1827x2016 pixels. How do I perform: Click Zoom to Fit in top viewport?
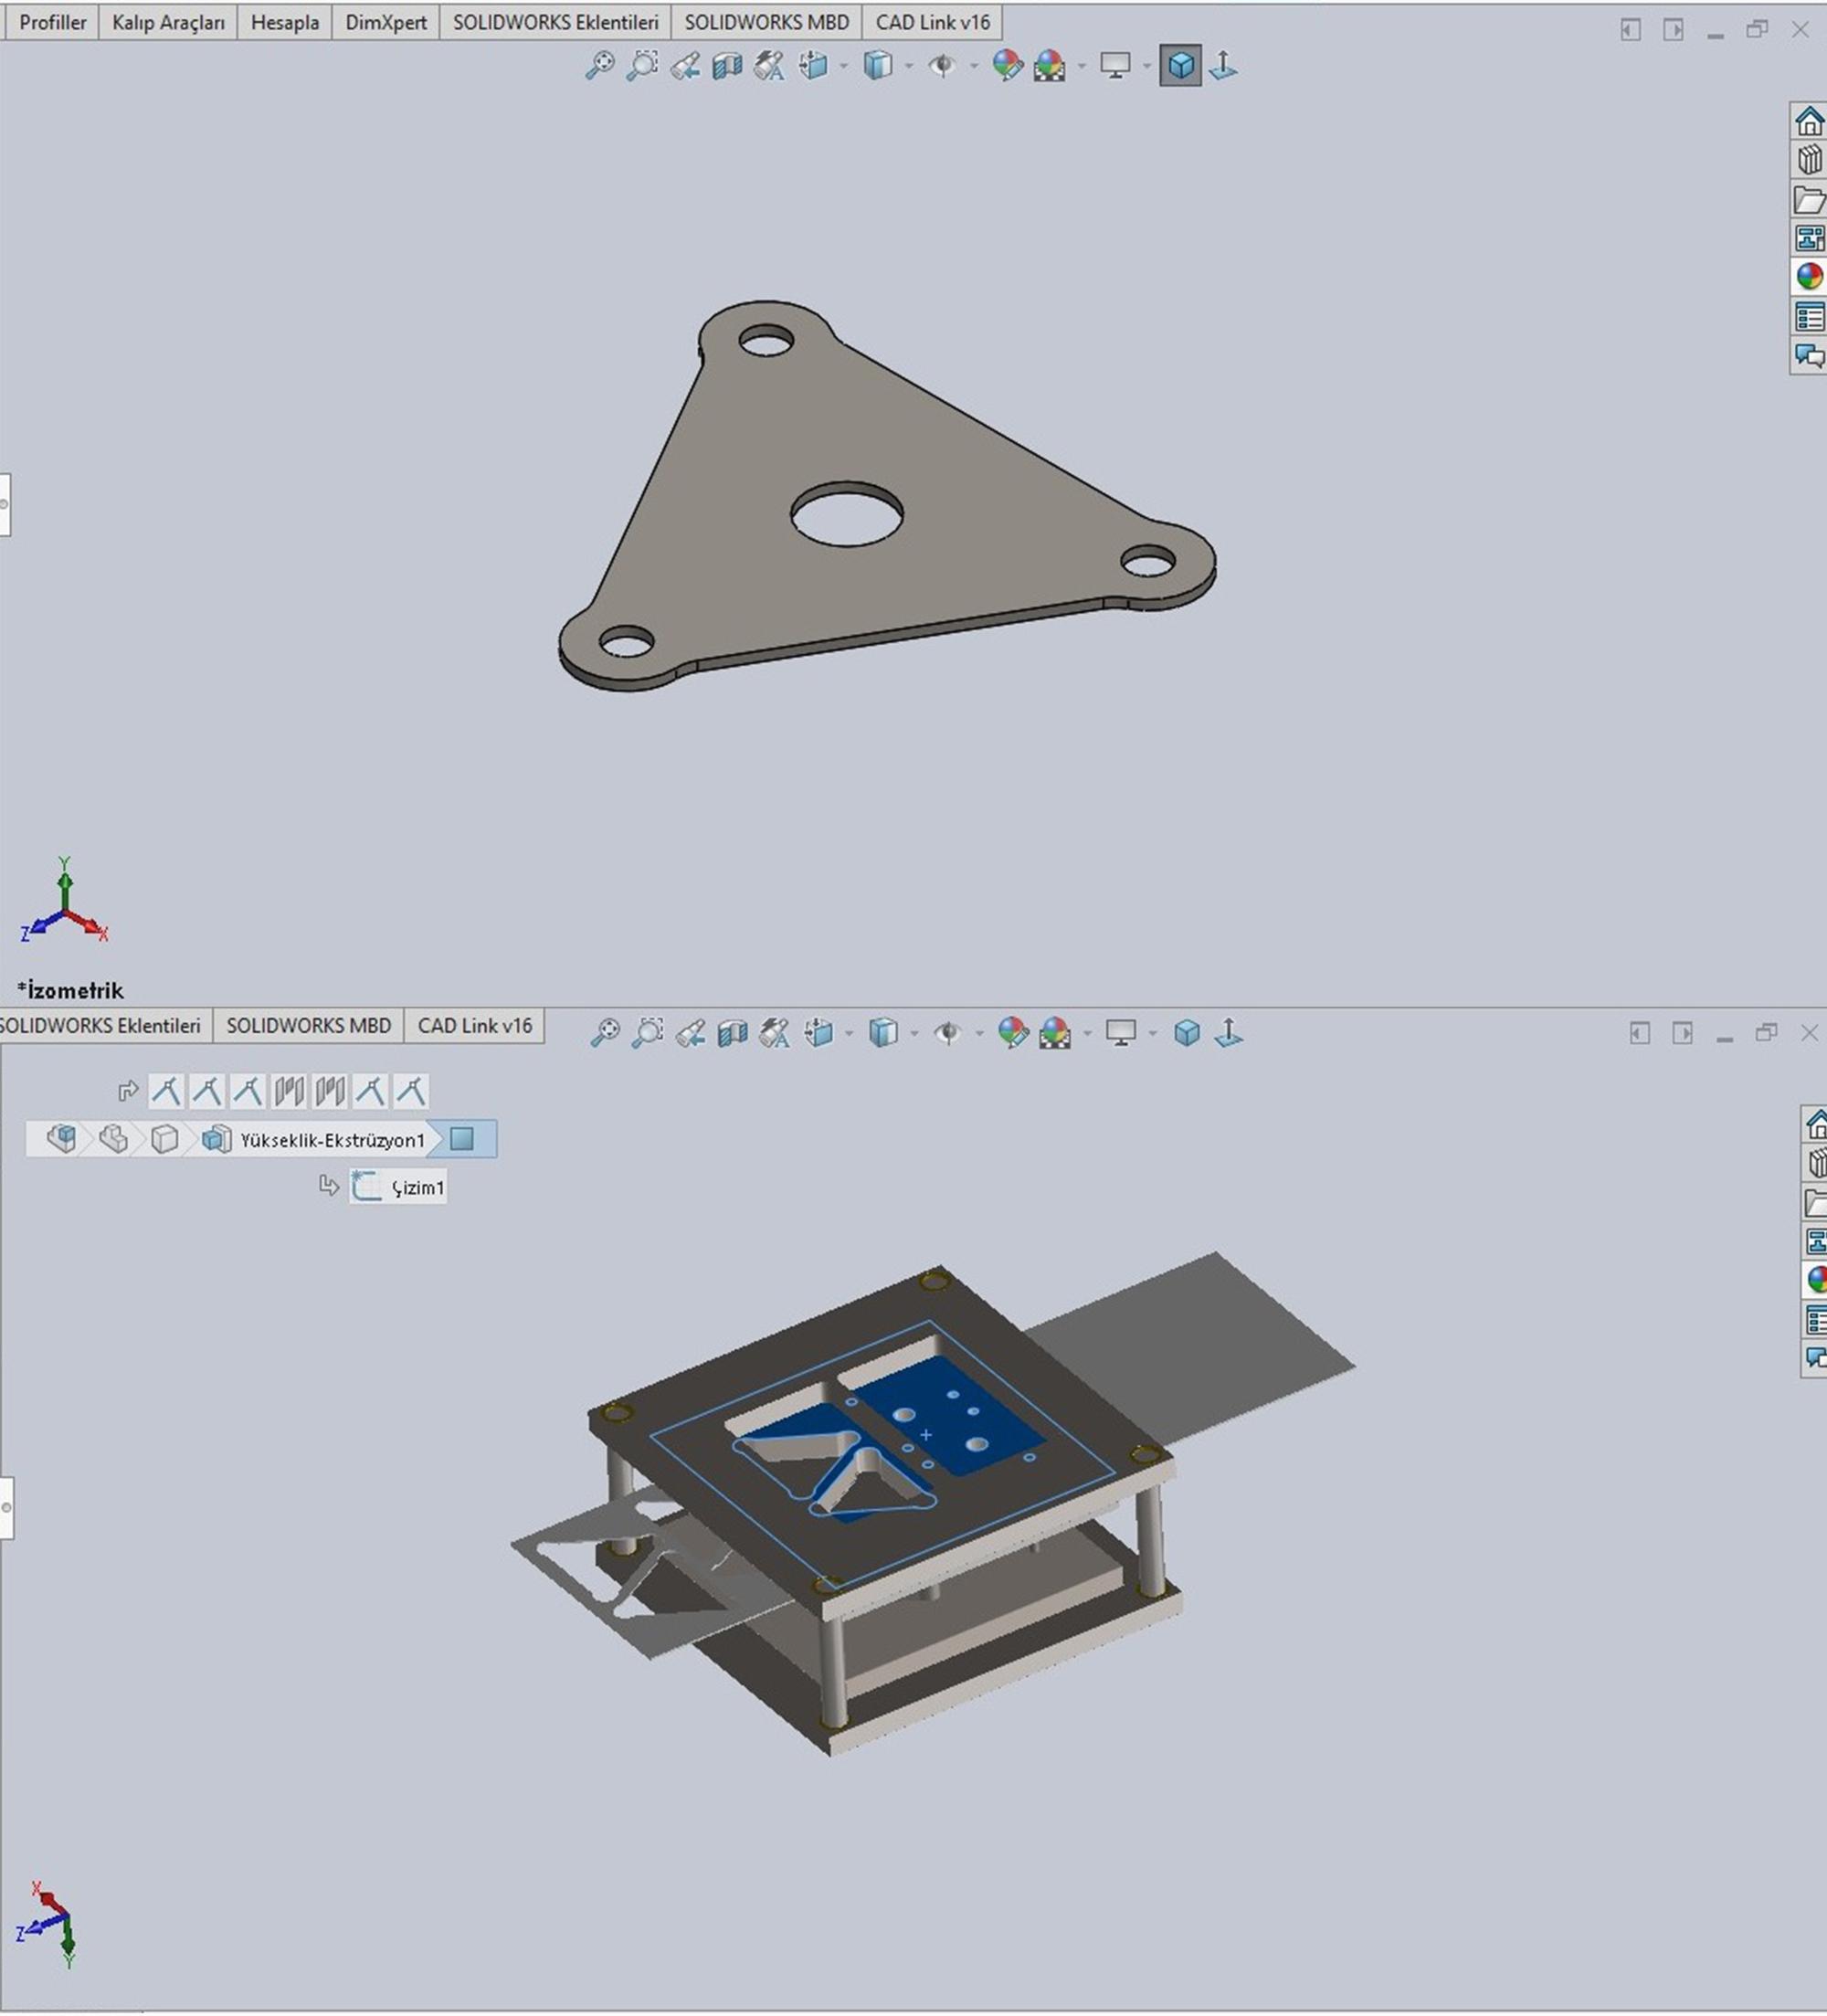tap(599, 66)
